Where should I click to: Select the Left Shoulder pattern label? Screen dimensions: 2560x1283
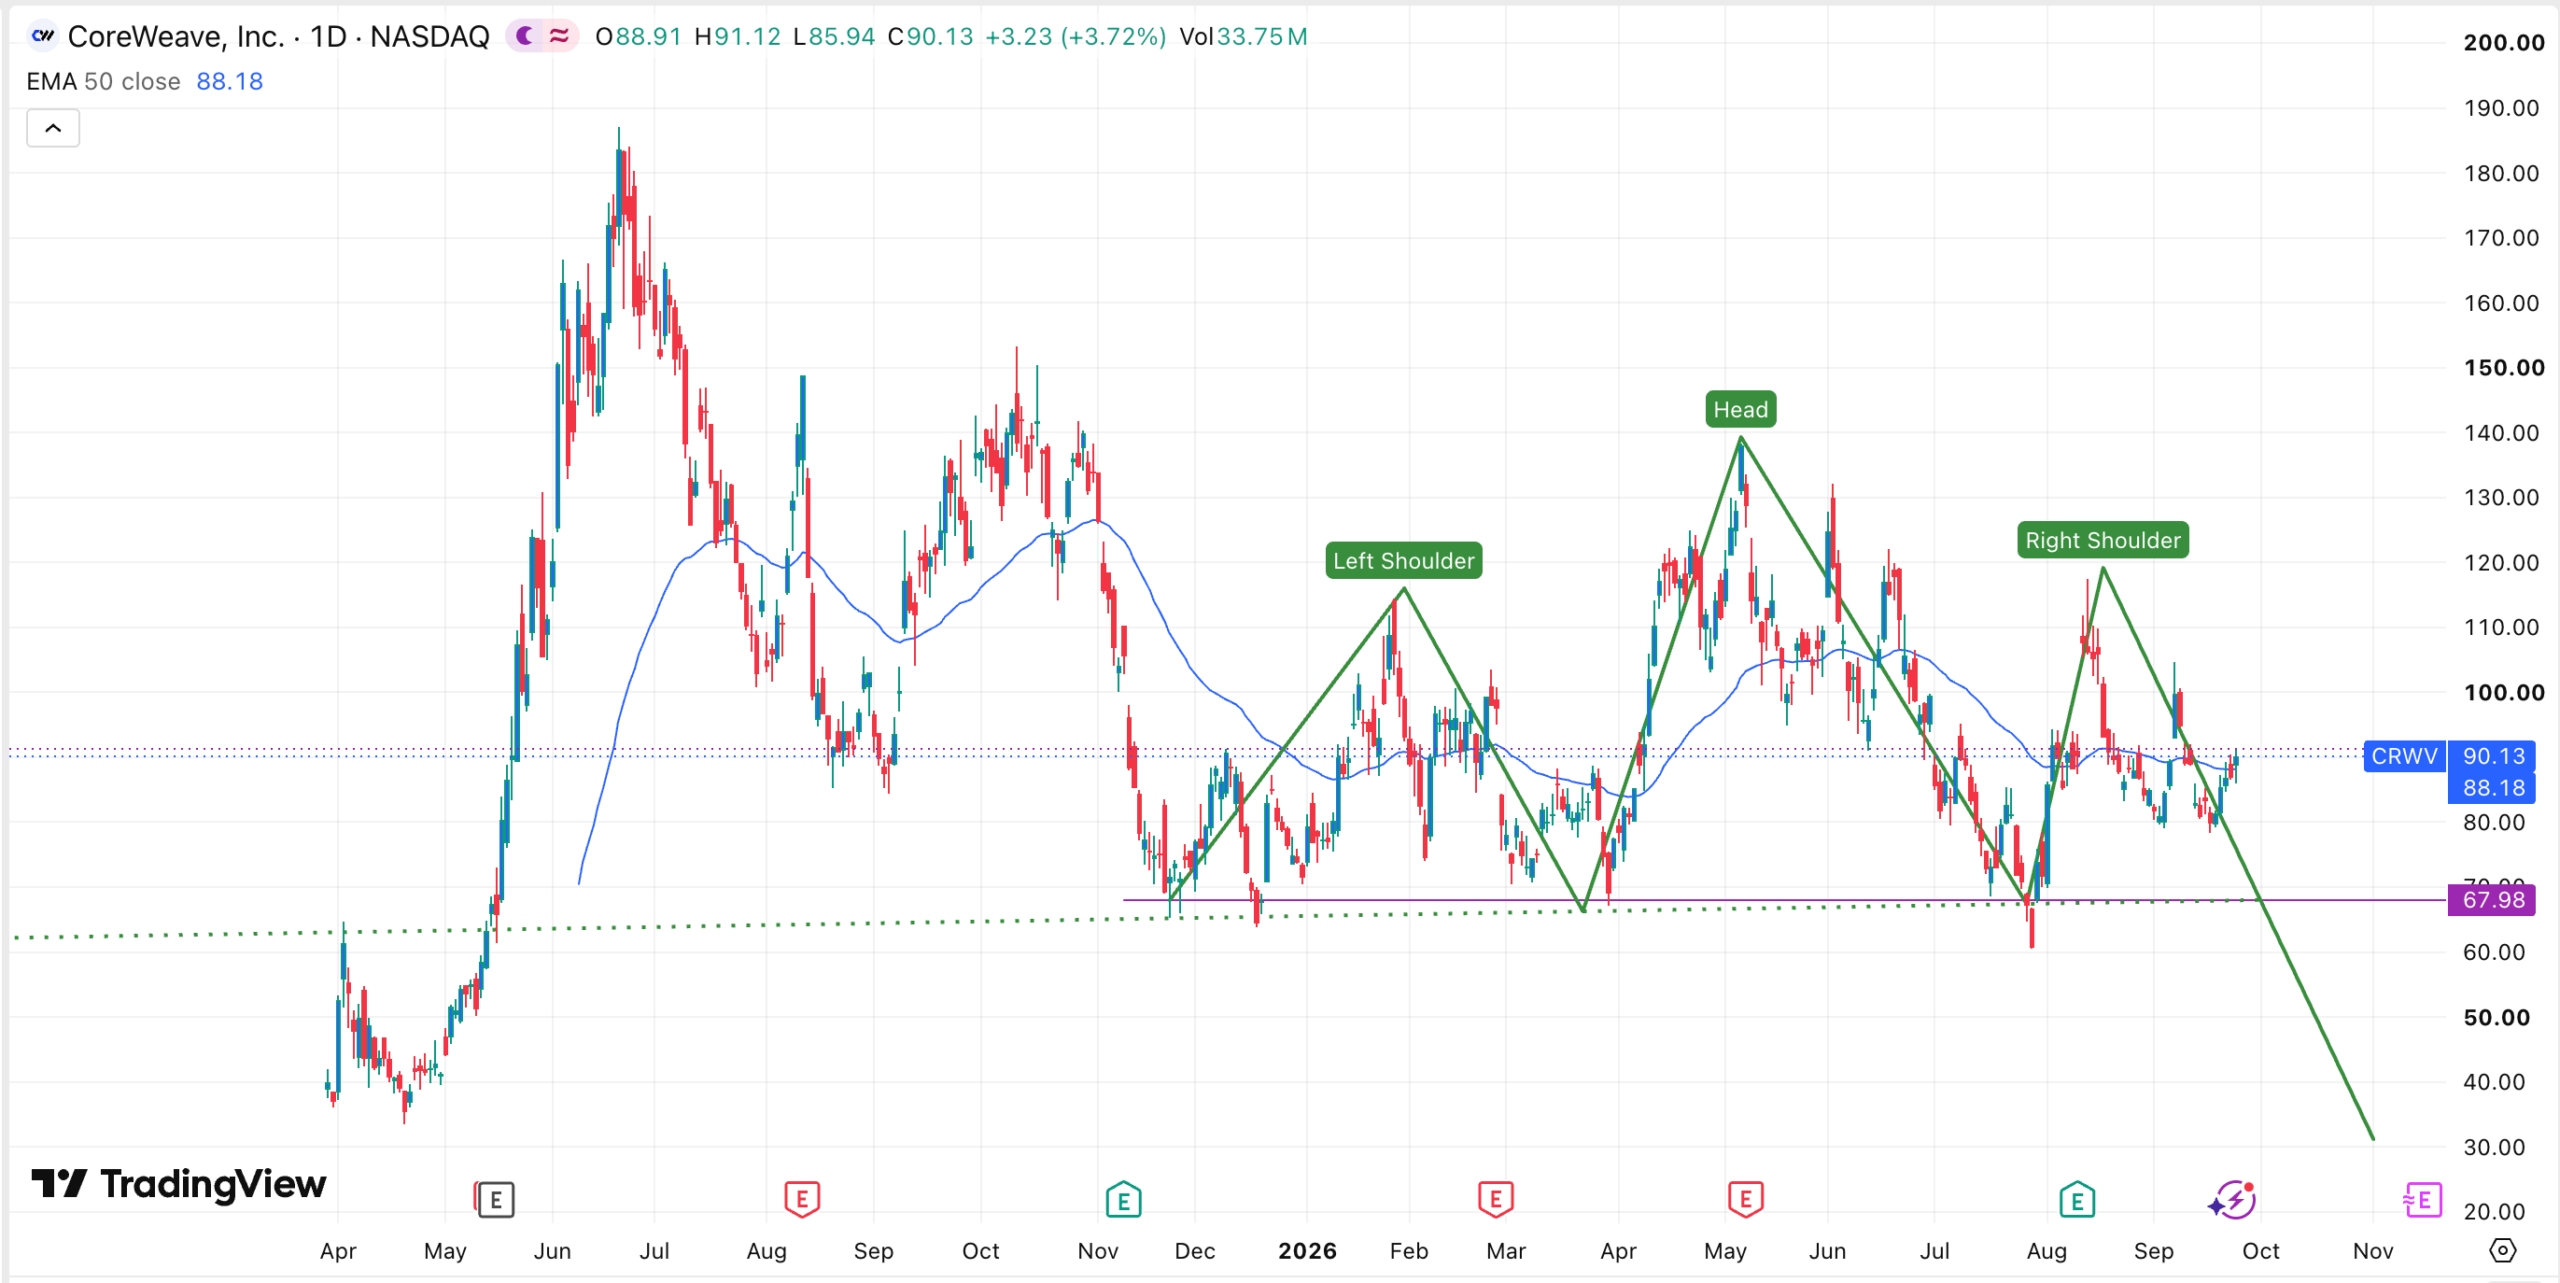point(1403,561)
